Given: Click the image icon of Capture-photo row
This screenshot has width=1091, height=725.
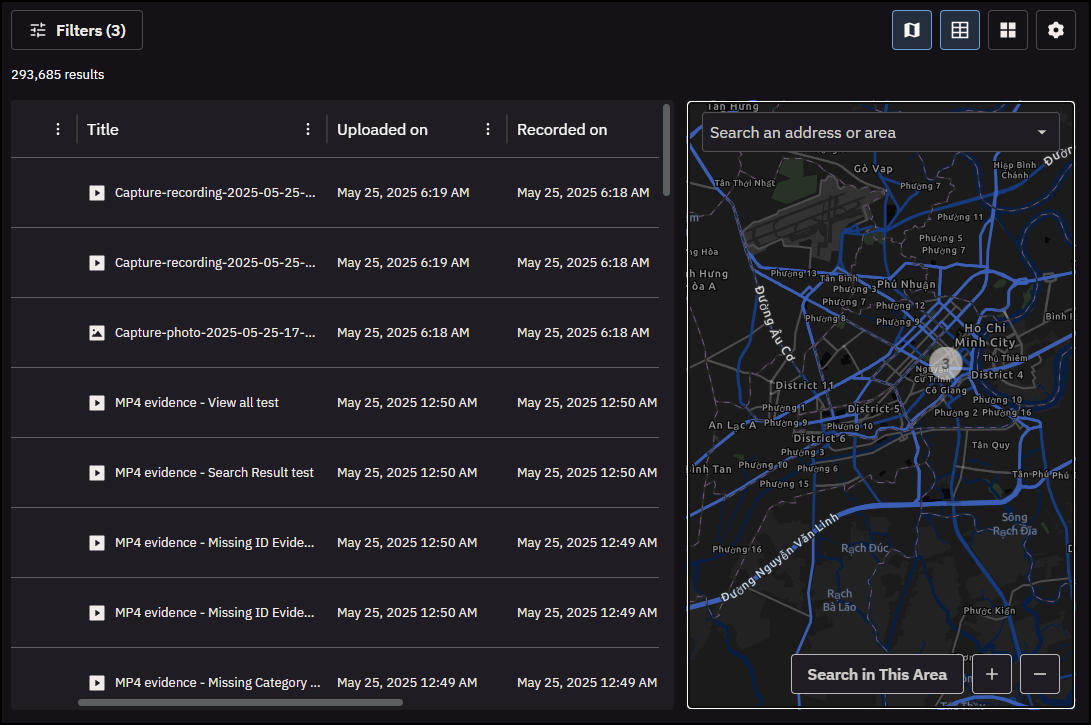Looking at the screenshot, I should pos(97,333).
